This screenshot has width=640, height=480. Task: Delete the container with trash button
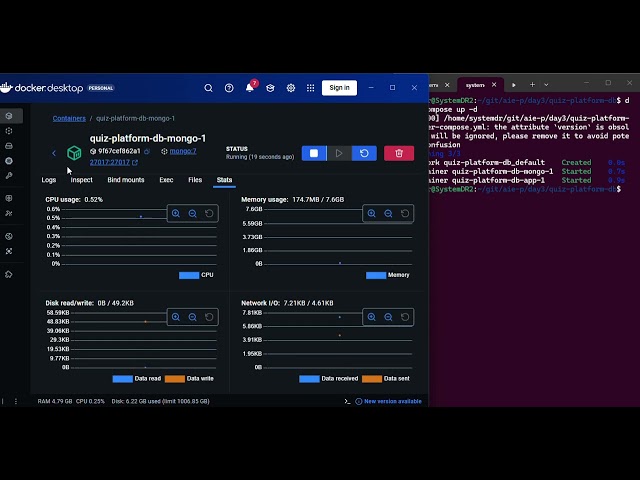399,153
